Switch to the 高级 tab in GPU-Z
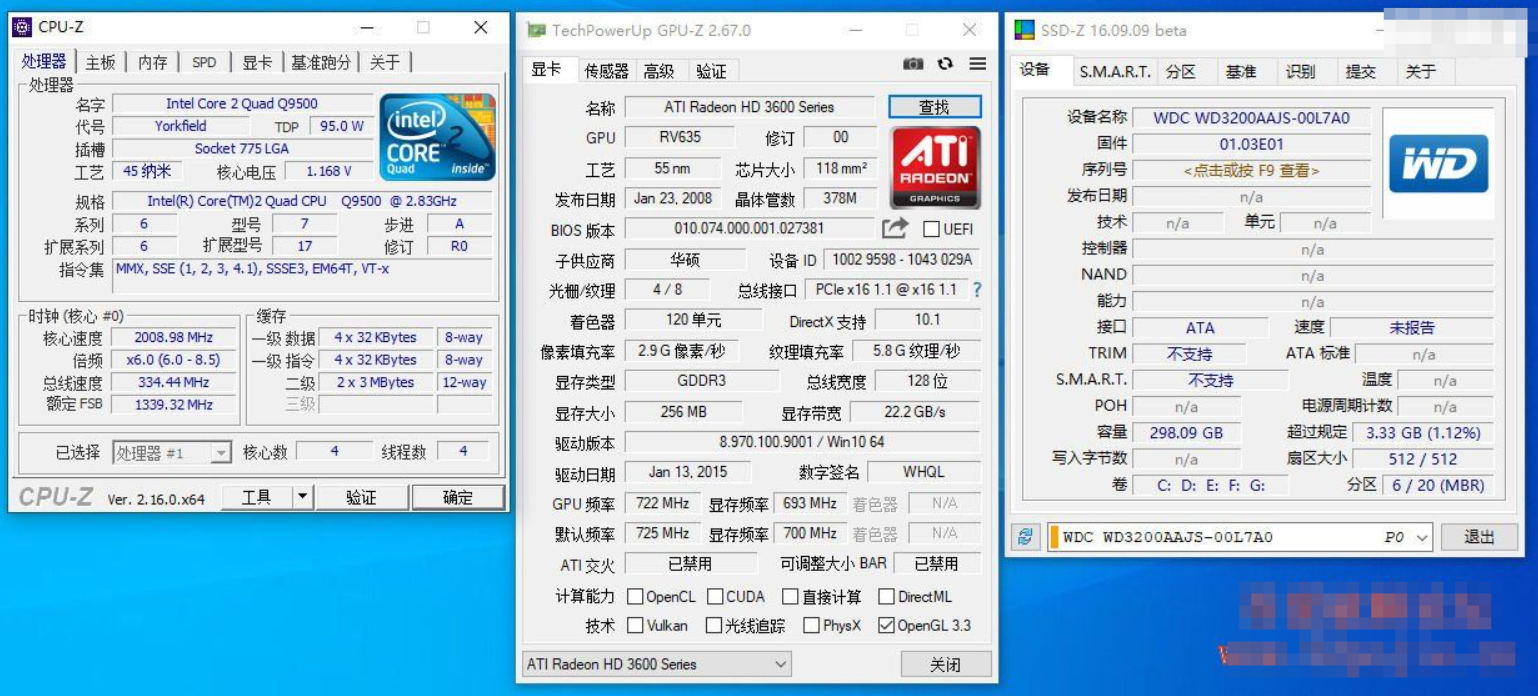 tap(659, 71)
